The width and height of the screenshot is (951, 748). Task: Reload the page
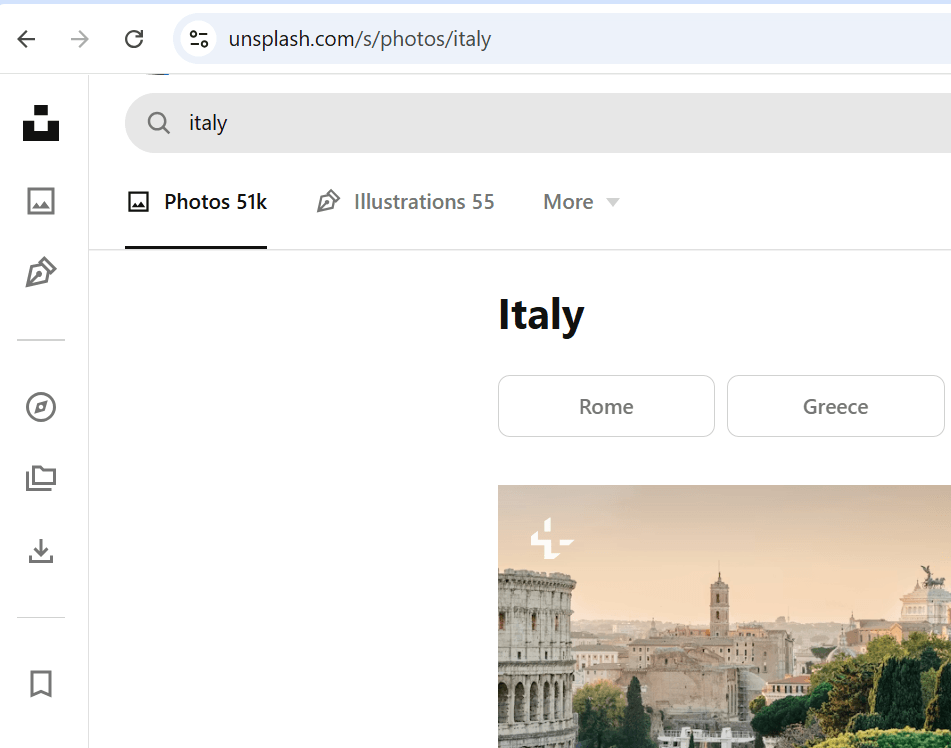133,39
